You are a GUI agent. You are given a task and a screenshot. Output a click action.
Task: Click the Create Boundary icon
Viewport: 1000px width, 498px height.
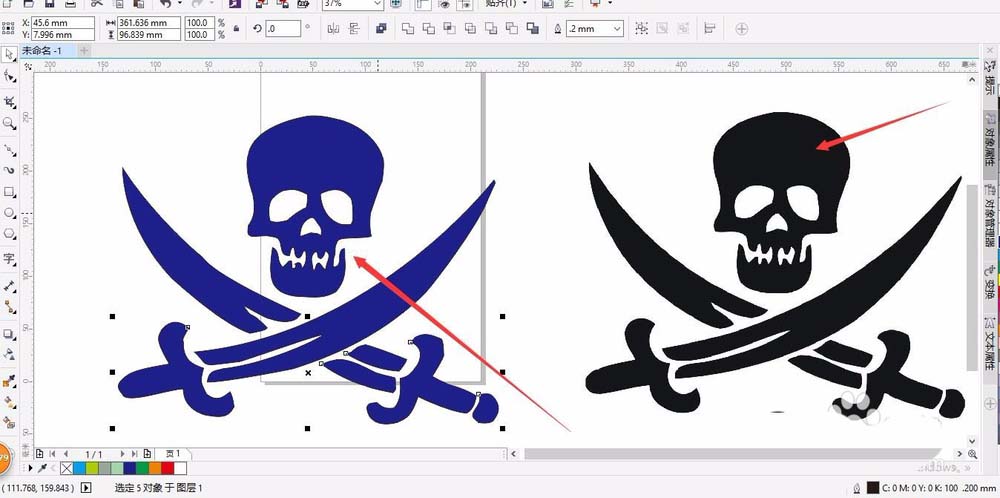pos(533,29)
